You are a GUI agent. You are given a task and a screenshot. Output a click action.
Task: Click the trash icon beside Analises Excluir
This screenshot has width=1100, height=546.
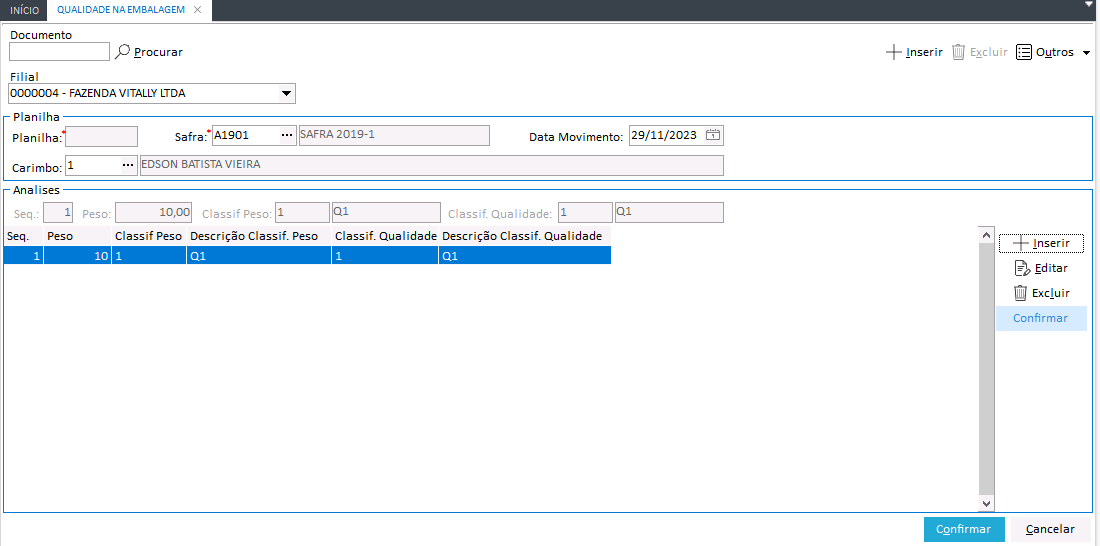[x=1021, y=293]
